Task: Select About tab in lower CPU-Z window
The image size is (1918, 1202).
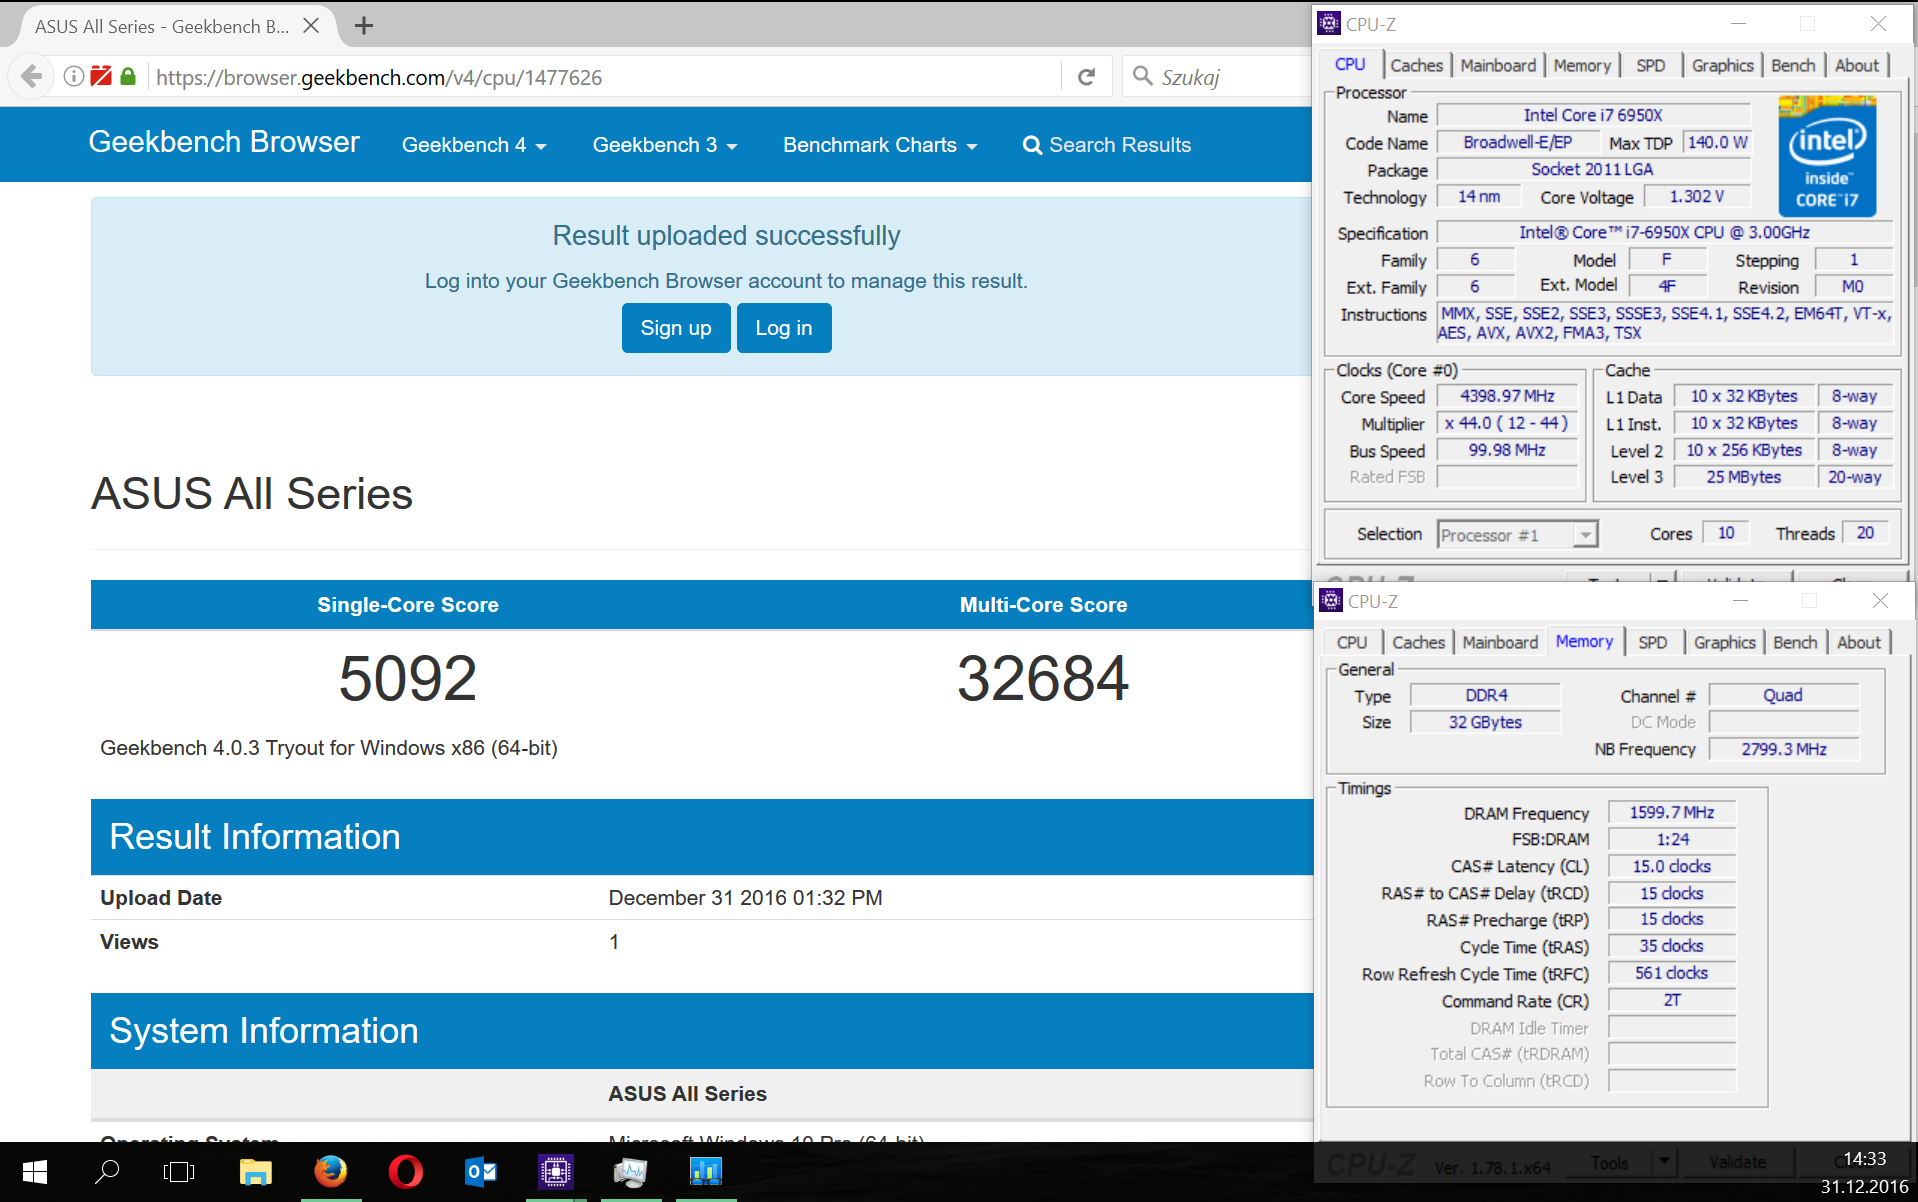Action: (x=1859, y=642)
